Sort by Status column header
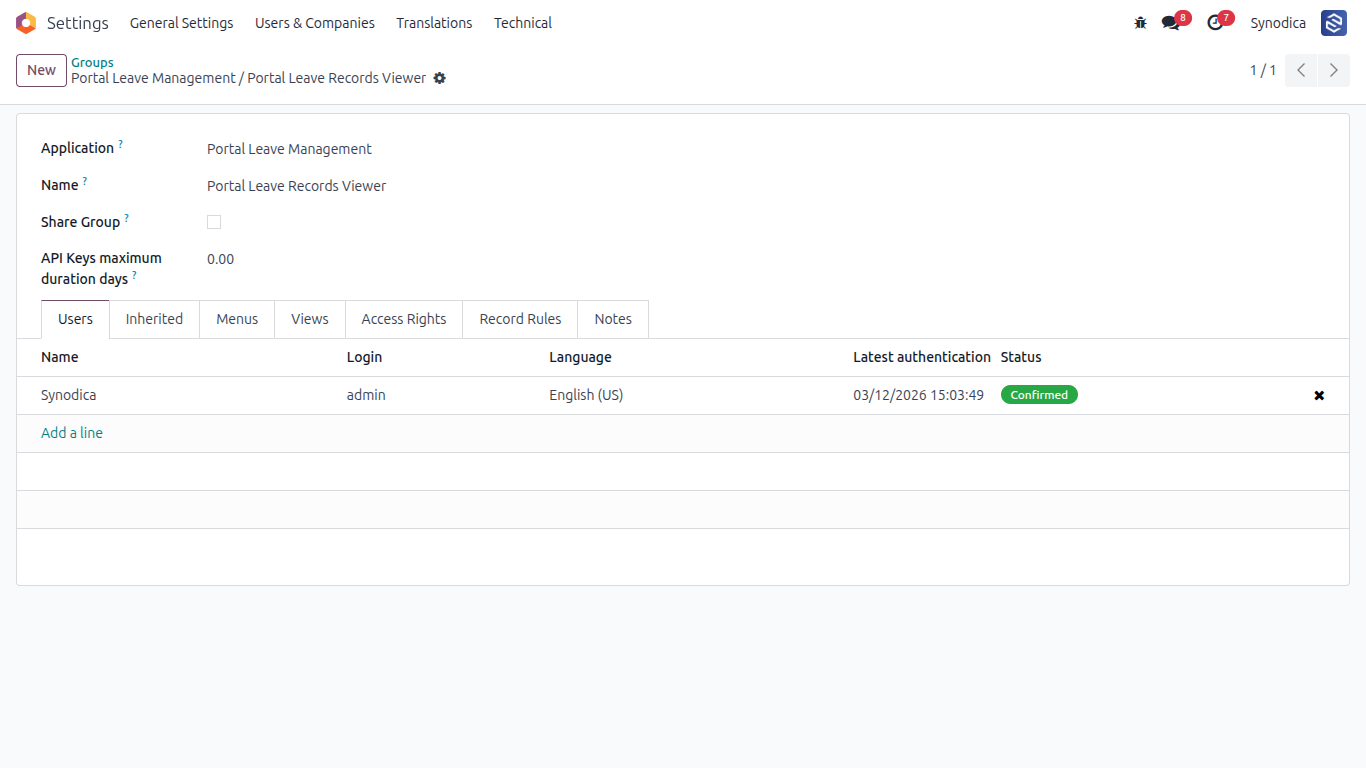 1021,357
